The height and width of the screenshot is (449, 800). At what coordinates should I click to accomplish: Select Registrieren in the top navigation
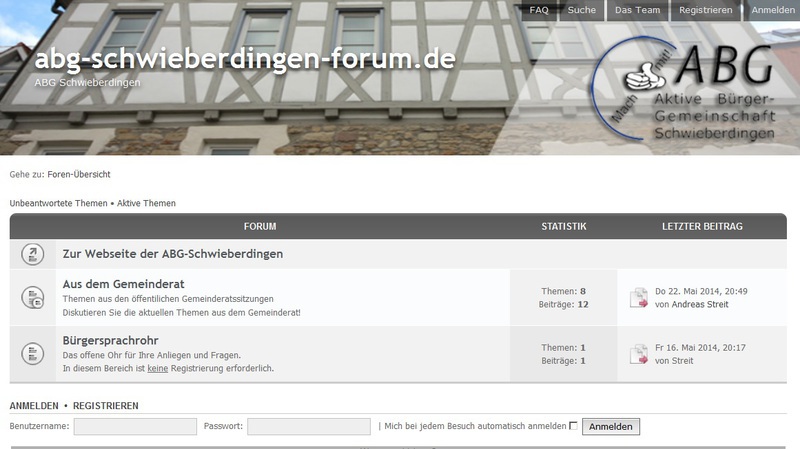click(x=705, y=10)
